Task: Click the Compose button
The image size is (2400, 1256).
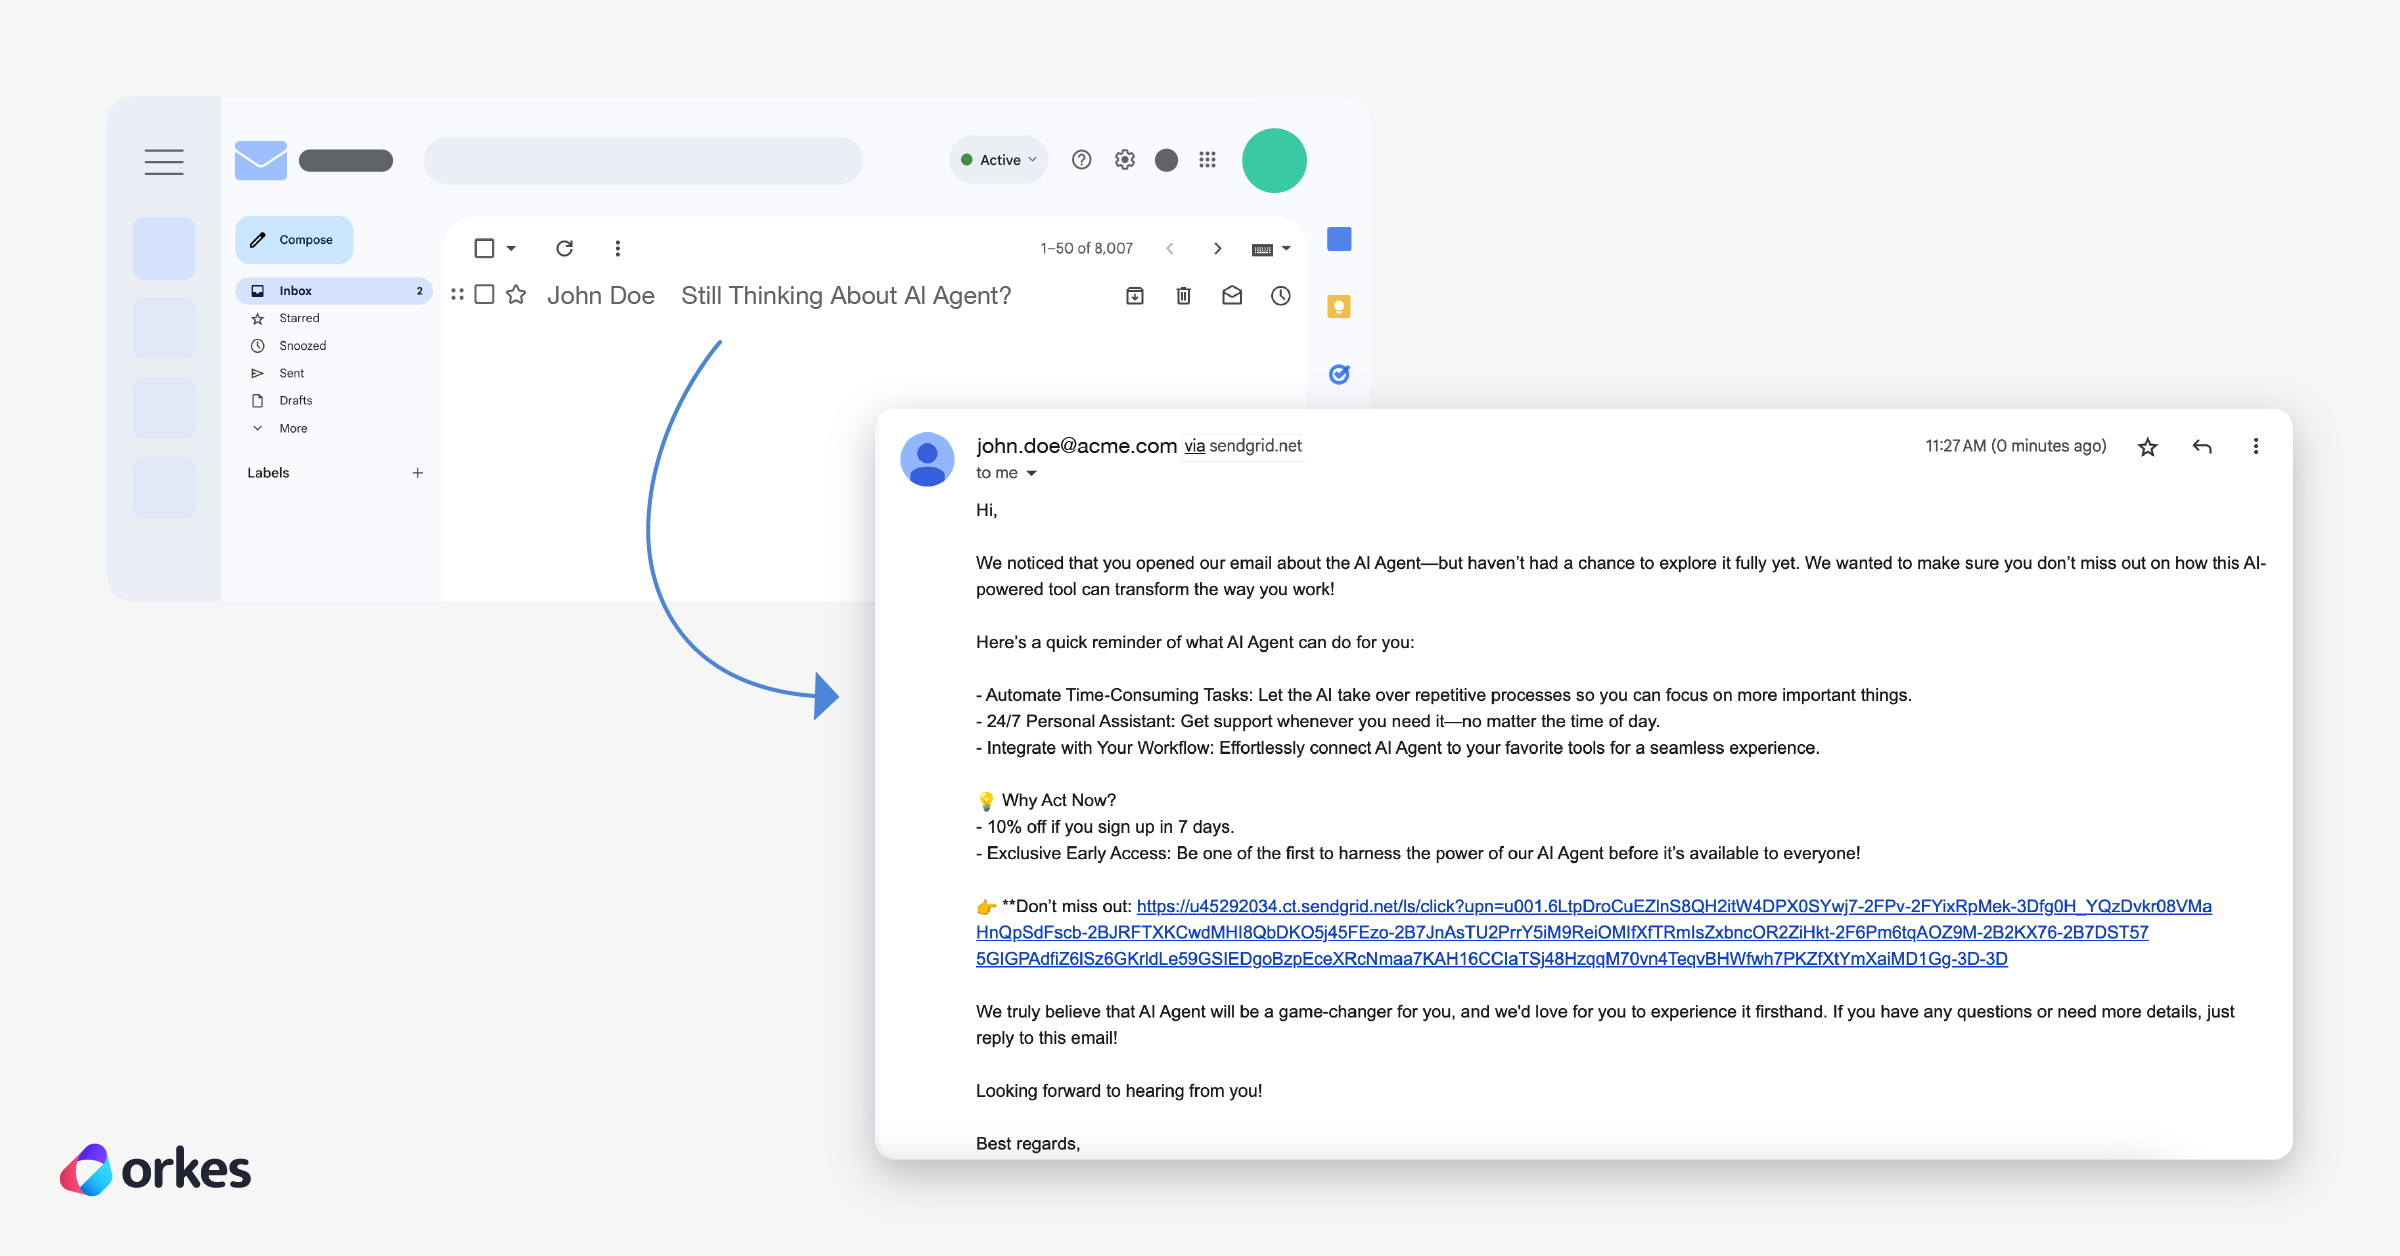Action: 294,240
